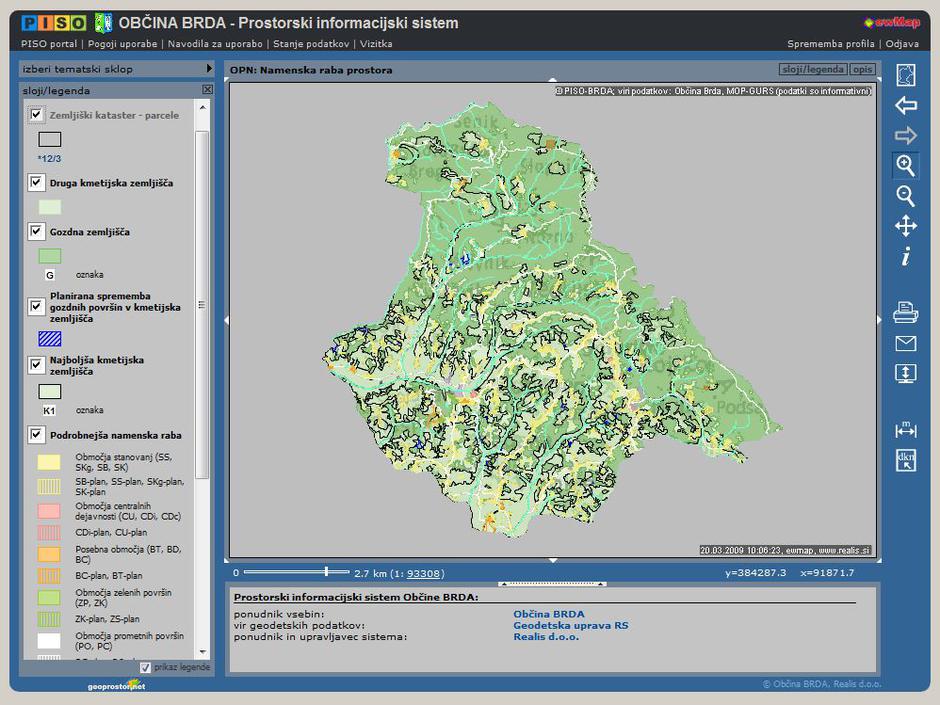Click the full map extent icon
This screenshot has width=940, height=705.
905,76
